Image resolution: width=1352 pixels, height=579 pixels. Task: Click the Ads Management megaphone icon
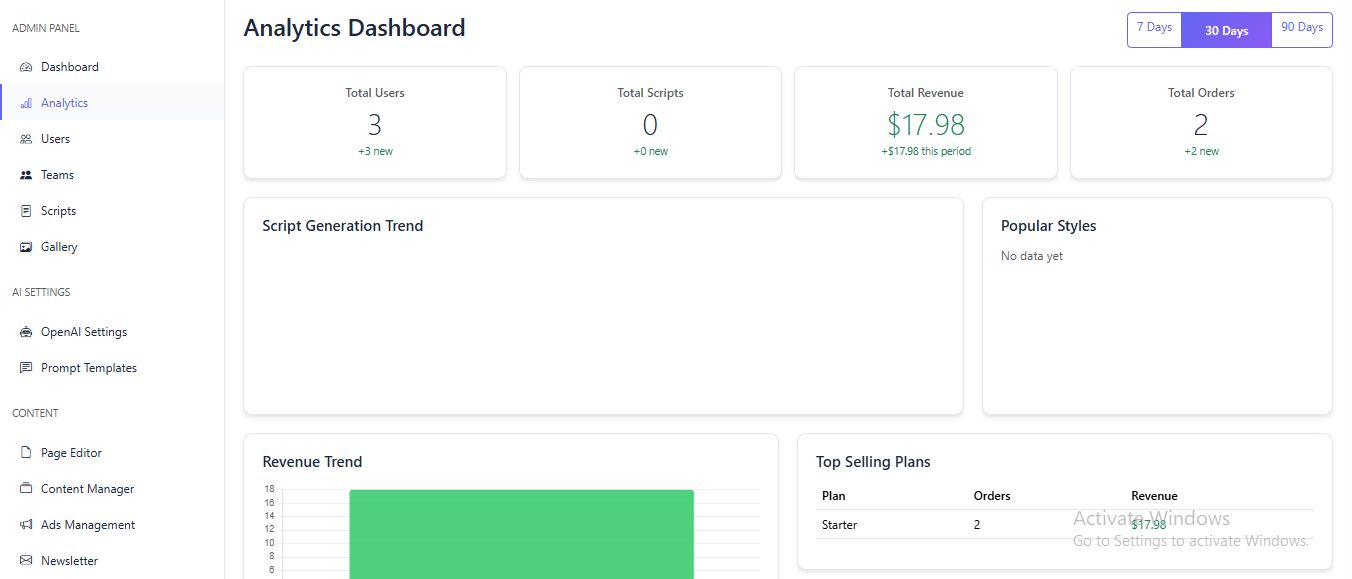[26, 525]
